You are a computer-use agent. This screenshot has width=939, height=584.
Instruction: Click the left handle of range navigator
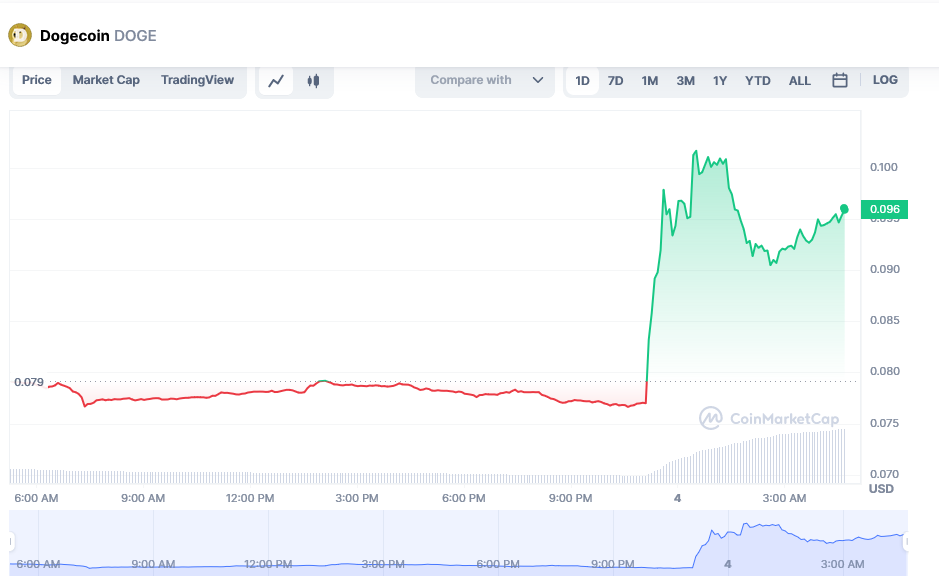point(11,542)
